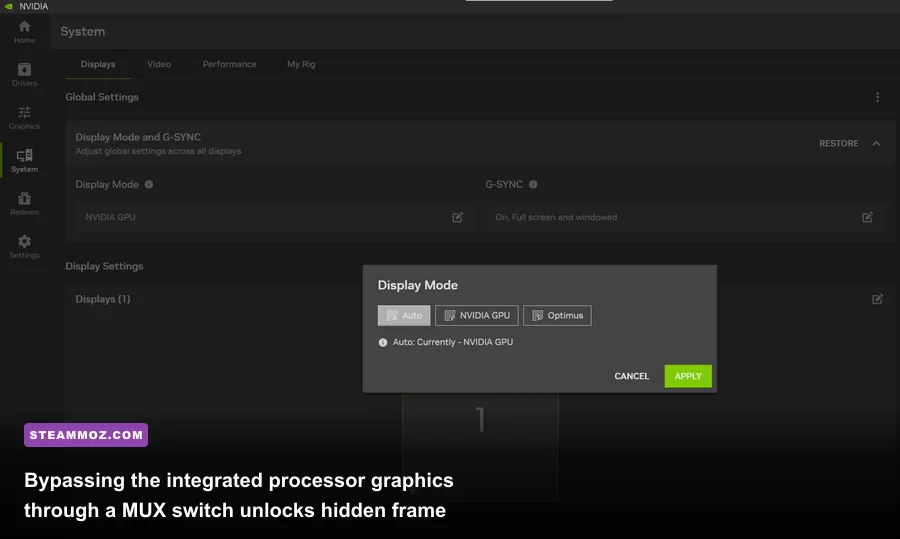Viewport: 900px width, 539px height.
Task: Switch to the Video tab
Action: [158, 64]
